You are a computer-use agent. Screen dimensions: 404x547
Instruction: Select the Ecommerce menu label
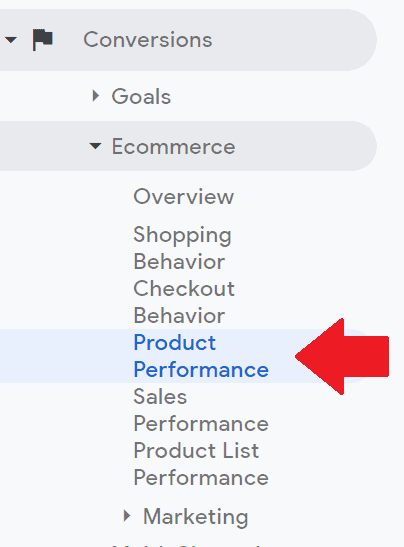(x=173, y=146)
